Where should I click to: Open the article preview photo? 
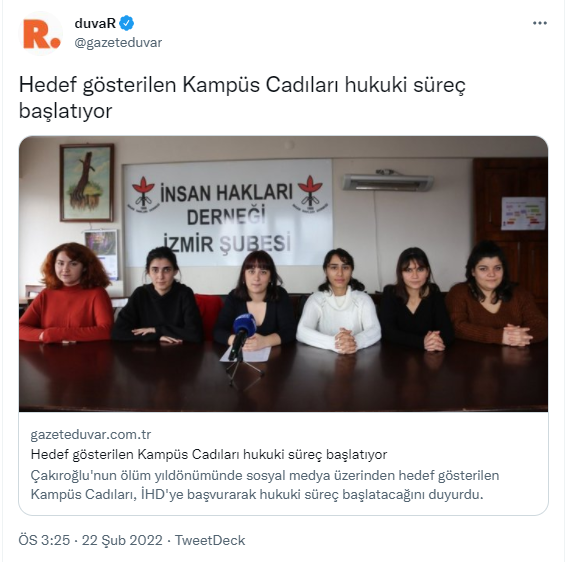tap(284, 274)
